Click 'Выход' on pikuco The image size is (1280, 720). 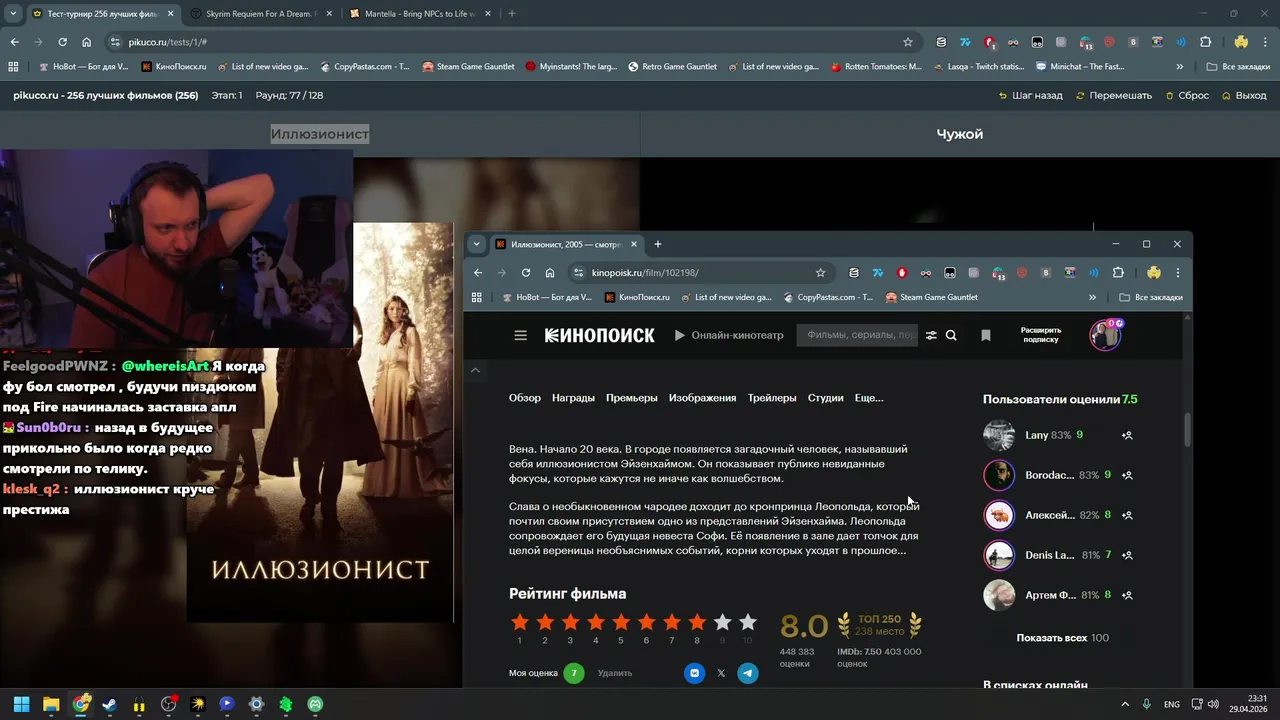click(1244, 96)
